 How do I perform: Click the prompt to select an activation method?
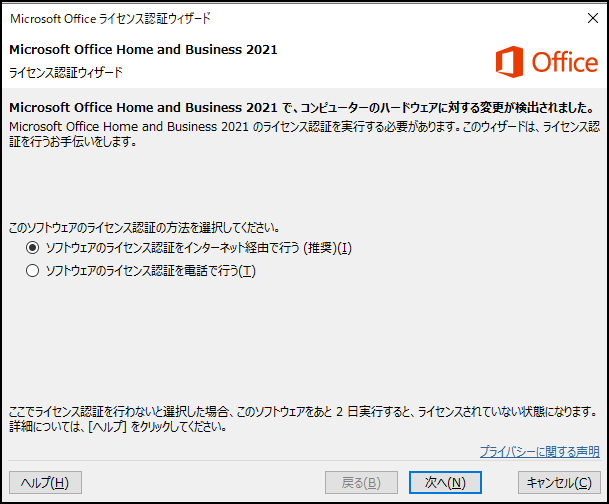point(143,227)
